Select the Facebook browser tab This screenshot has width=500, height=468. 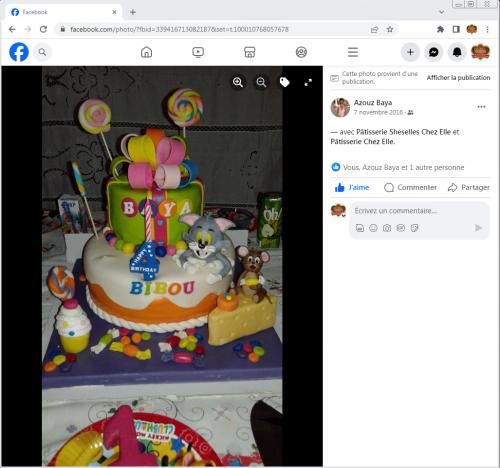pos(63,12)
